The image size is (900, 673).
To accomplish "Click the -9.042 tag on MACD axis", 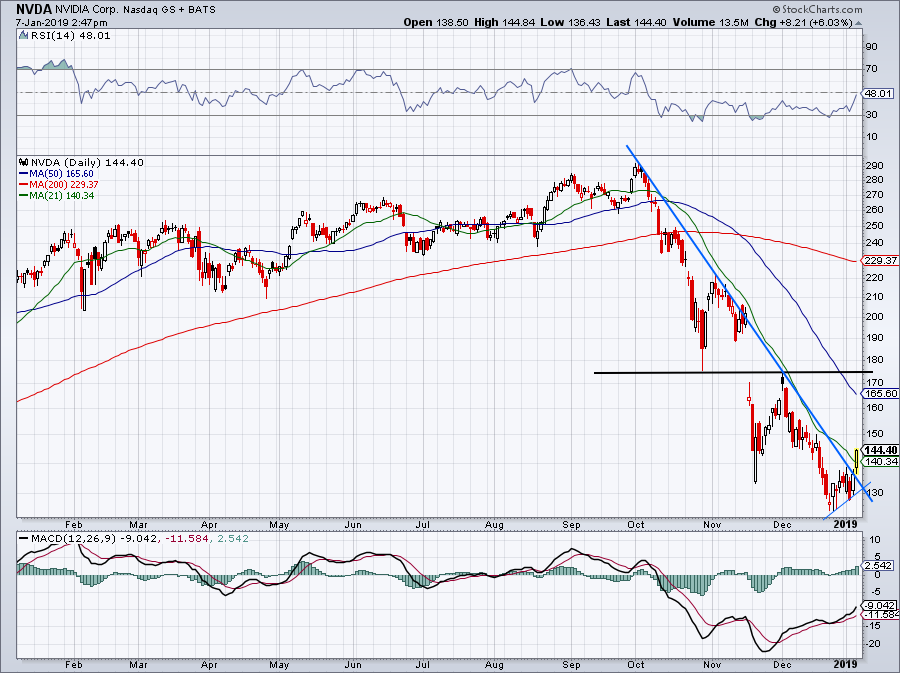I will (880, 605).
